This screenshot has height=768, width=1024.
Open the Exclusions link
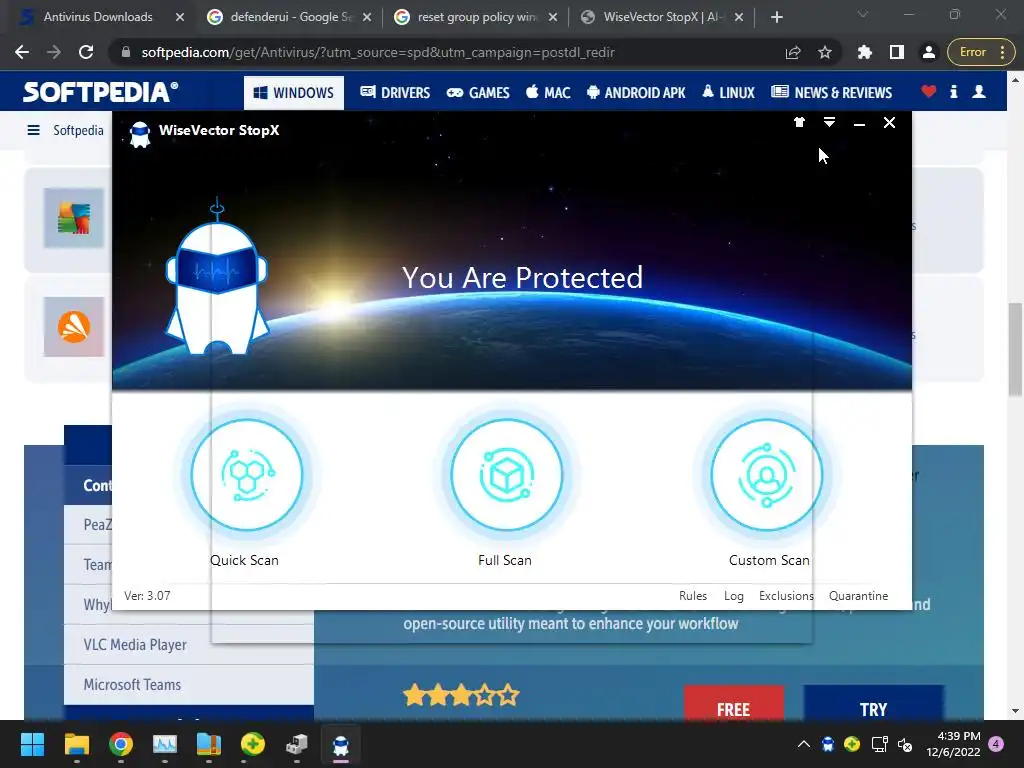[786, 596]
